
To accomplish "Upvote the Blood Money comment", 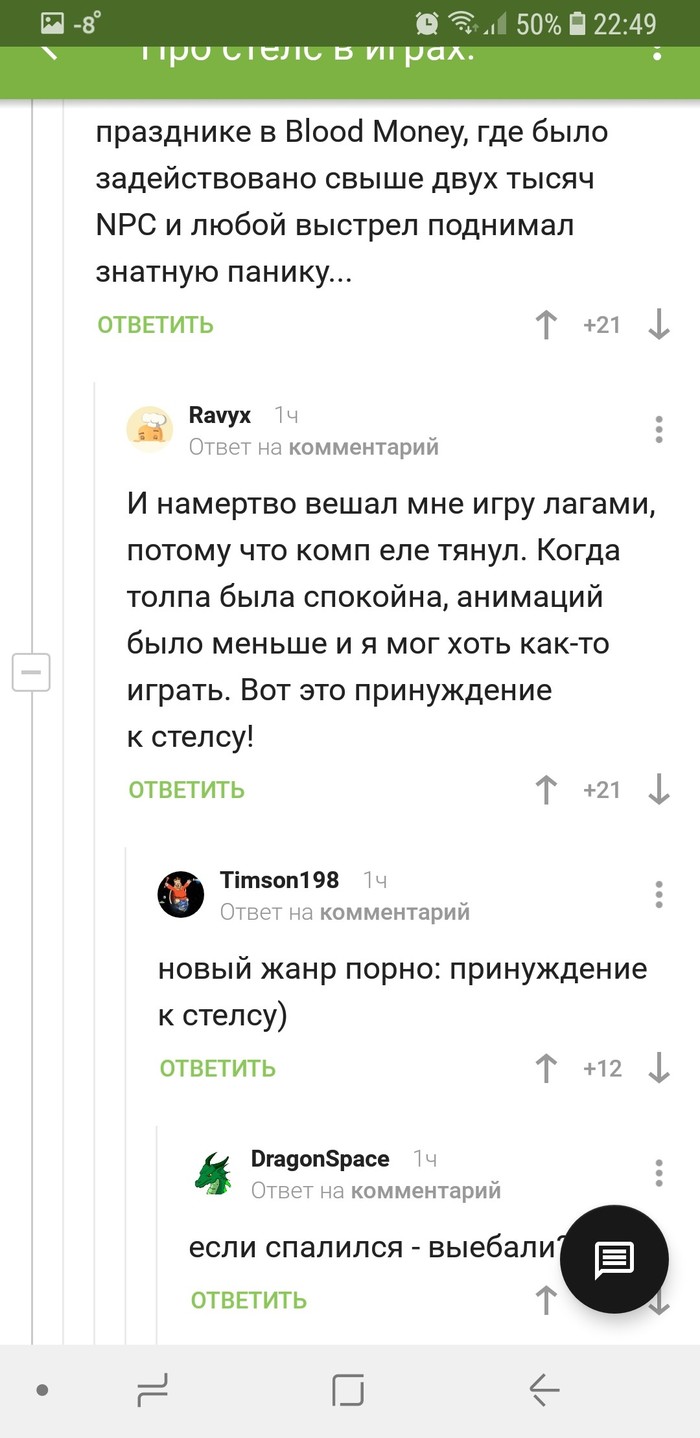I will point(546,325).
